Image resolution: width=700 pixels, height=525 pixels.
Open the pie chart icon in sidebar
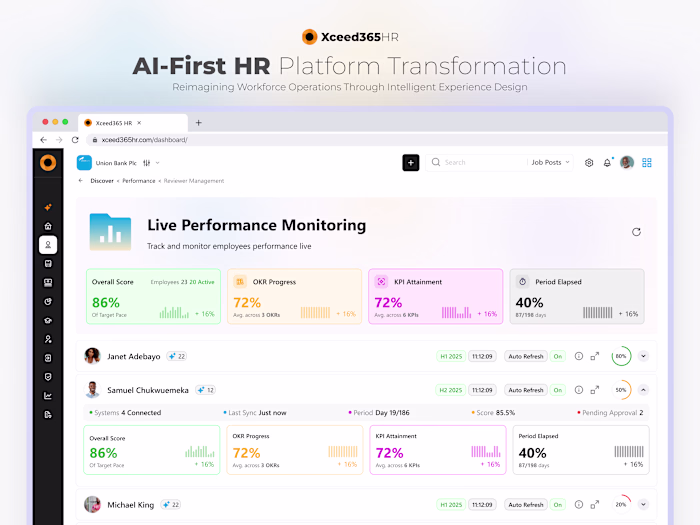(x=48, y=301)
